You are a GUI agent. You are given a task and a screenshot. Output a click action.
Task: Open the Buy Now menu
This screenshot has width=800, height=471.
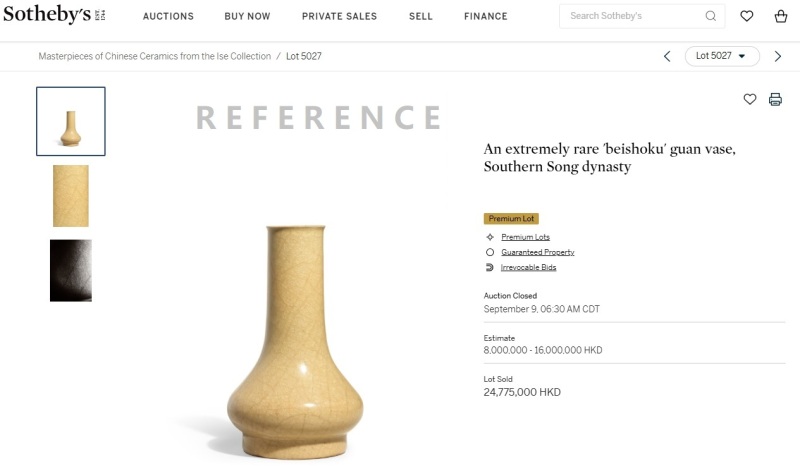pos(247,16)
